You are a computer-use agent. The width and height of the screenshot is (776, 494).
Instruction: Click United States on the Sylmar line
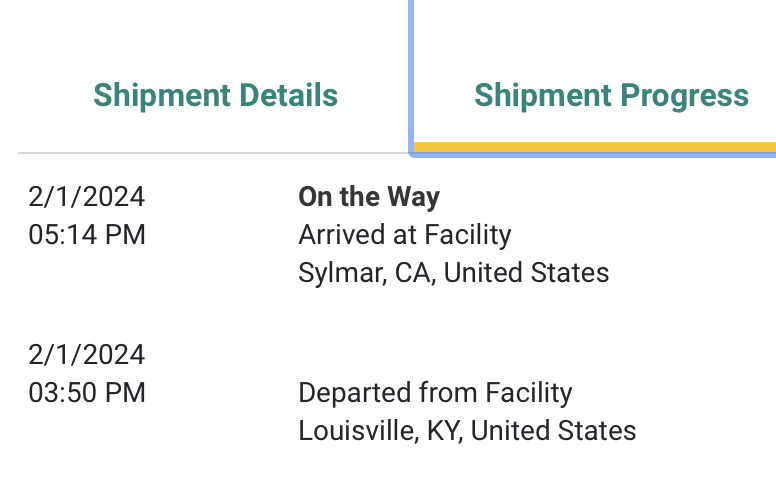526,273
